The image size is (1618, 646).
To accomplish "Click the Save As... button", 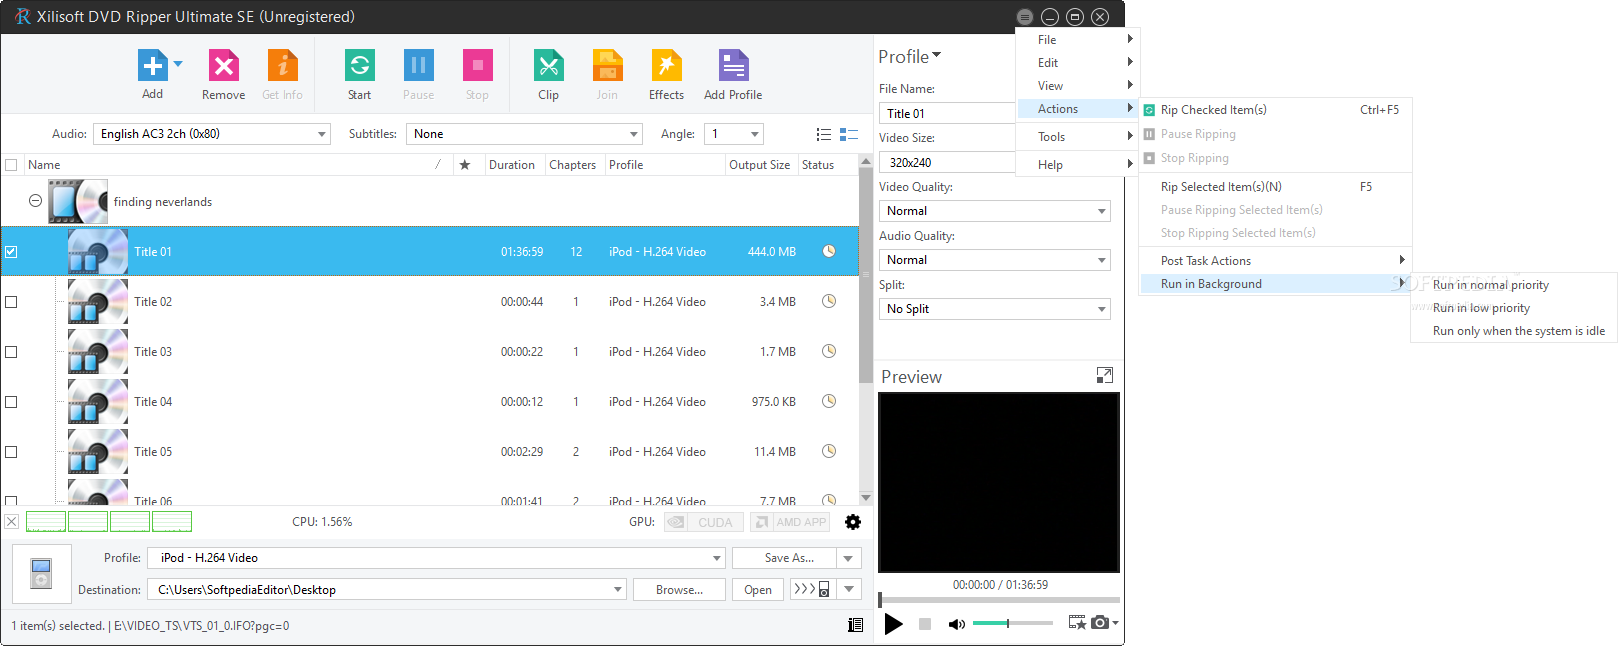I will click(x=784, y=558).
